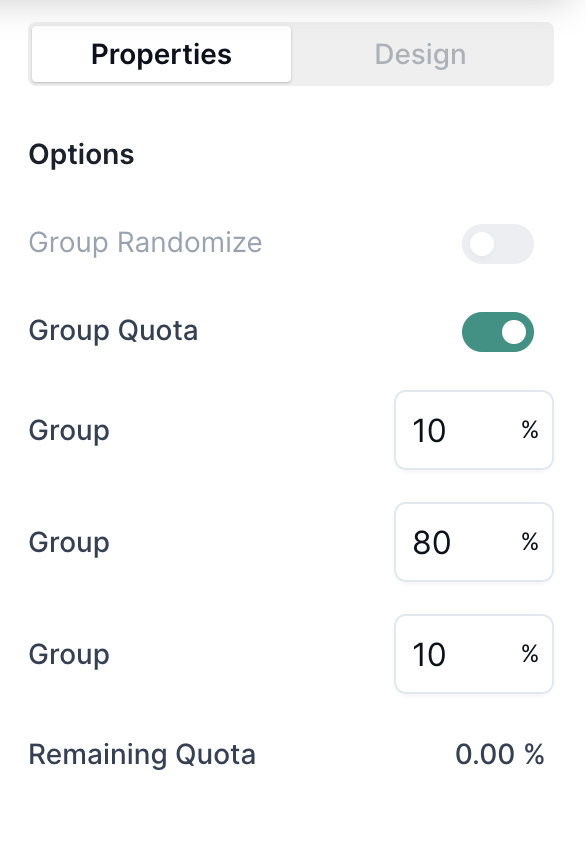Select the Properties tab
The width and height of the screenshot is (586, 852).
[x=161, y=54]
